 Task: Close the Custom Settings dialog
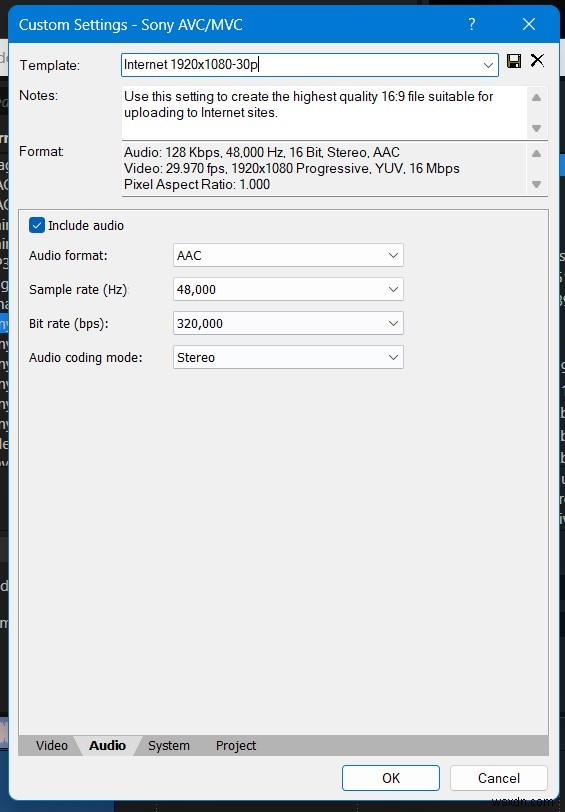[x=529, y=24]
